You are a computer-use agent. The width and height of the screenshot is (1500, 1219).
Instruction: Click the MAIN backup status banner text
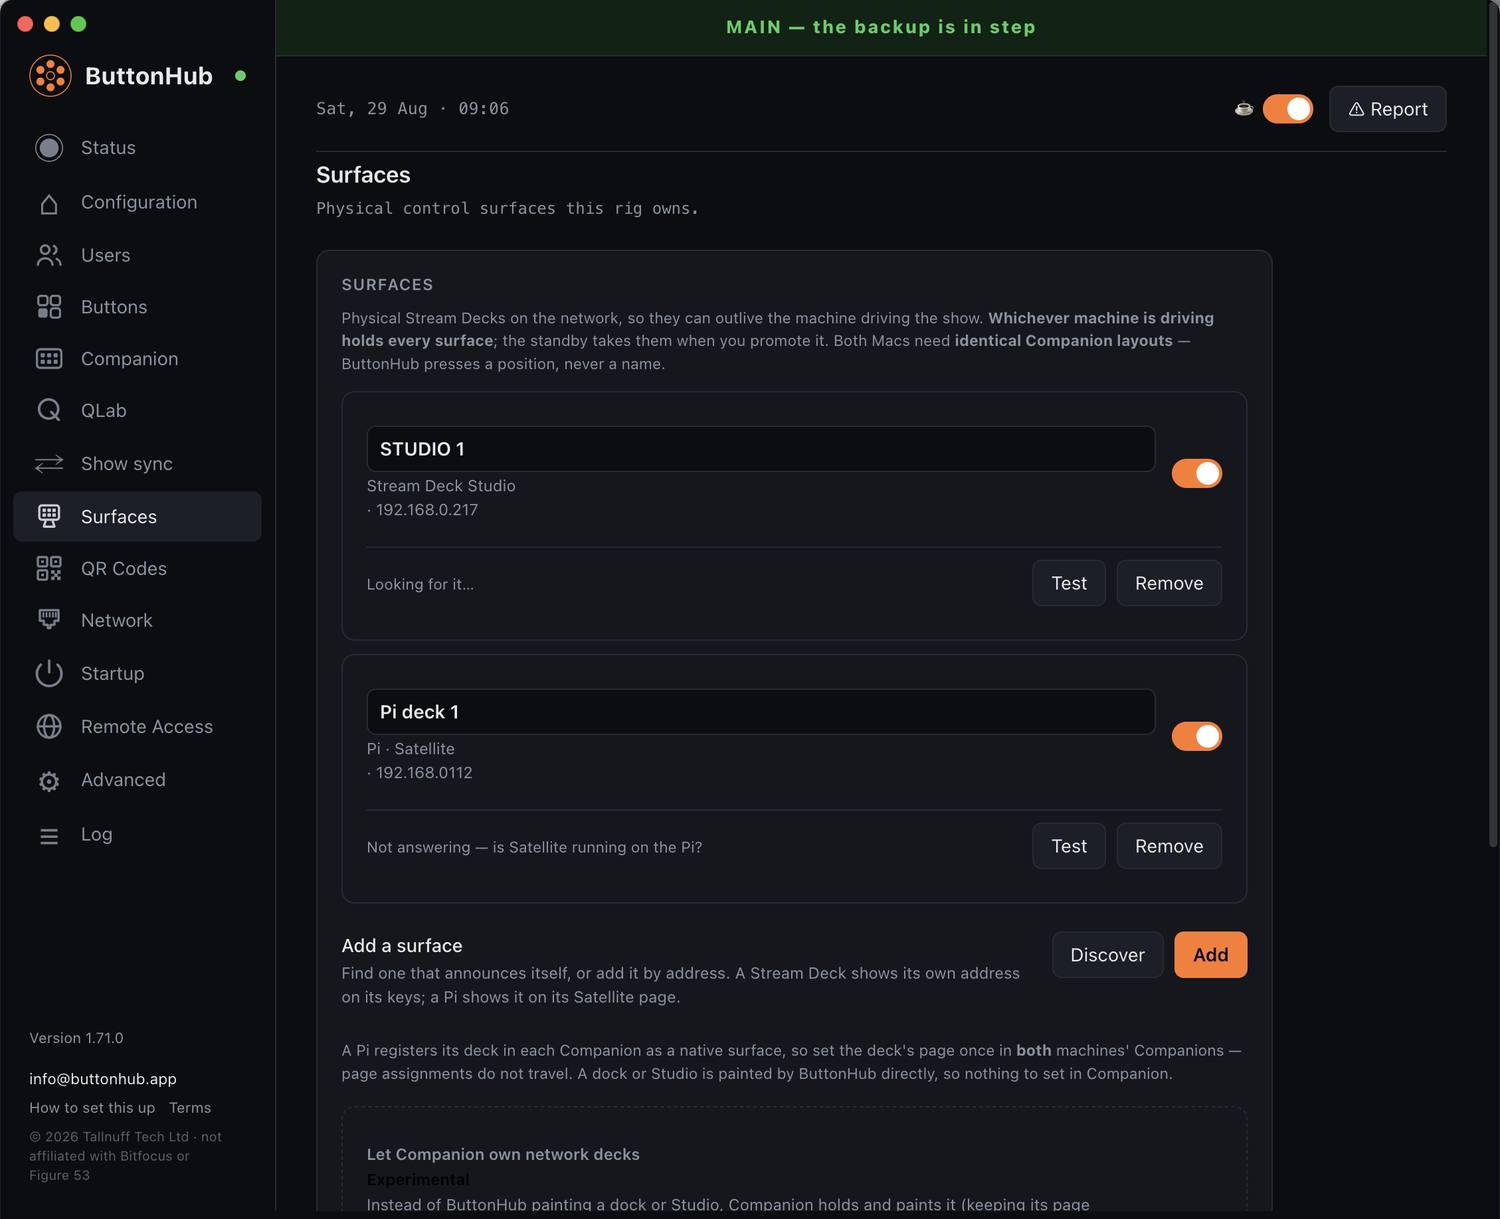tap(881, 27)
